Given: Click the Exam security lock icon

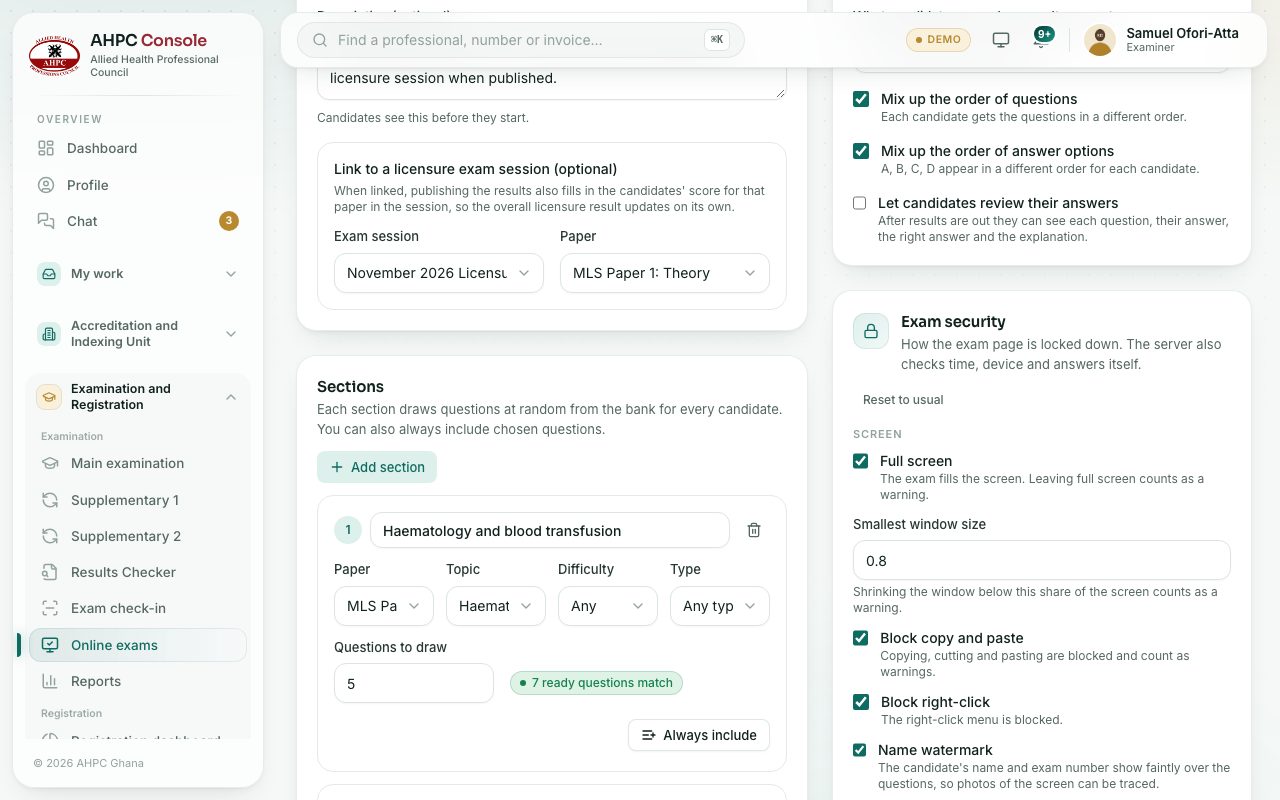Looking at the screenshot, I should tap(871, 331).
